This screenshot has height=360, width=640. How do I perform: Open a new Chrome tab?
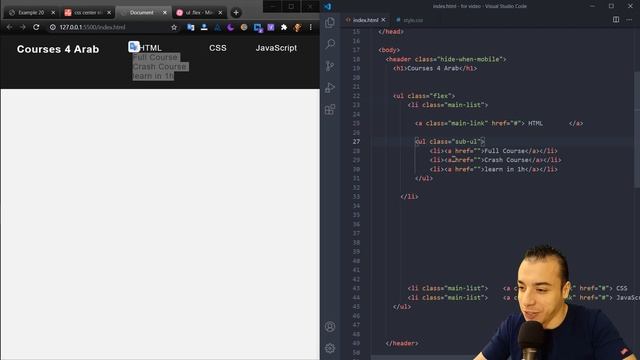click(236, 13)
